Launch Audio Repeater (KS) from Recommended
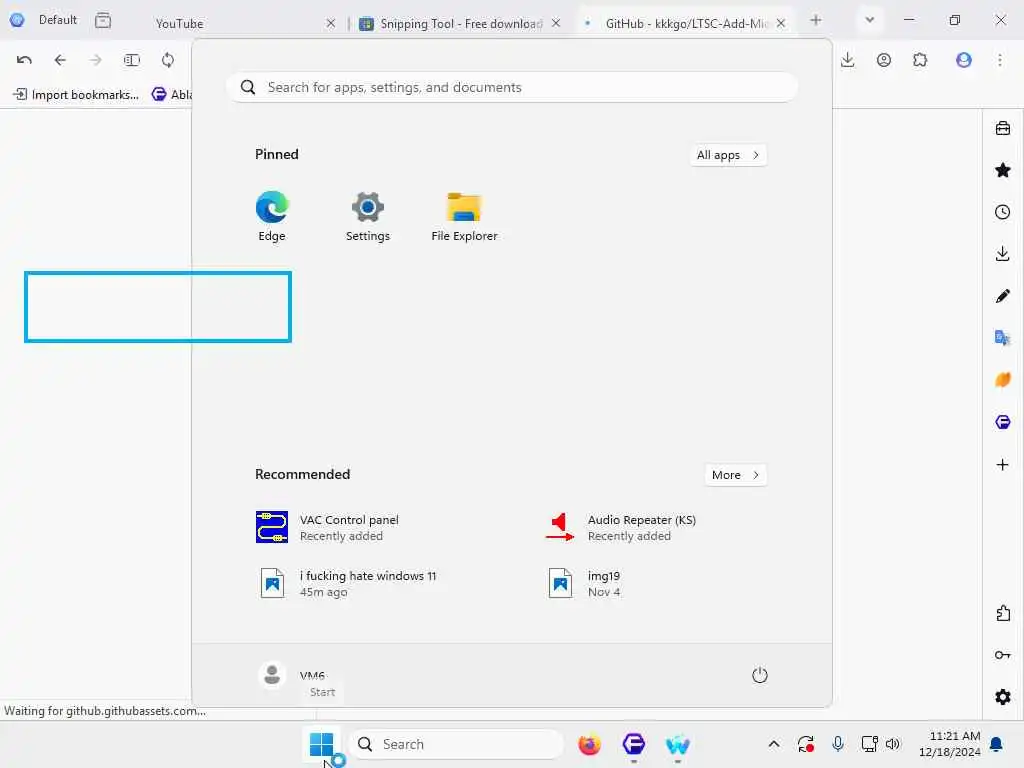Image resolution: width=1024 pixels, height=768 pixels. [620, 528]
